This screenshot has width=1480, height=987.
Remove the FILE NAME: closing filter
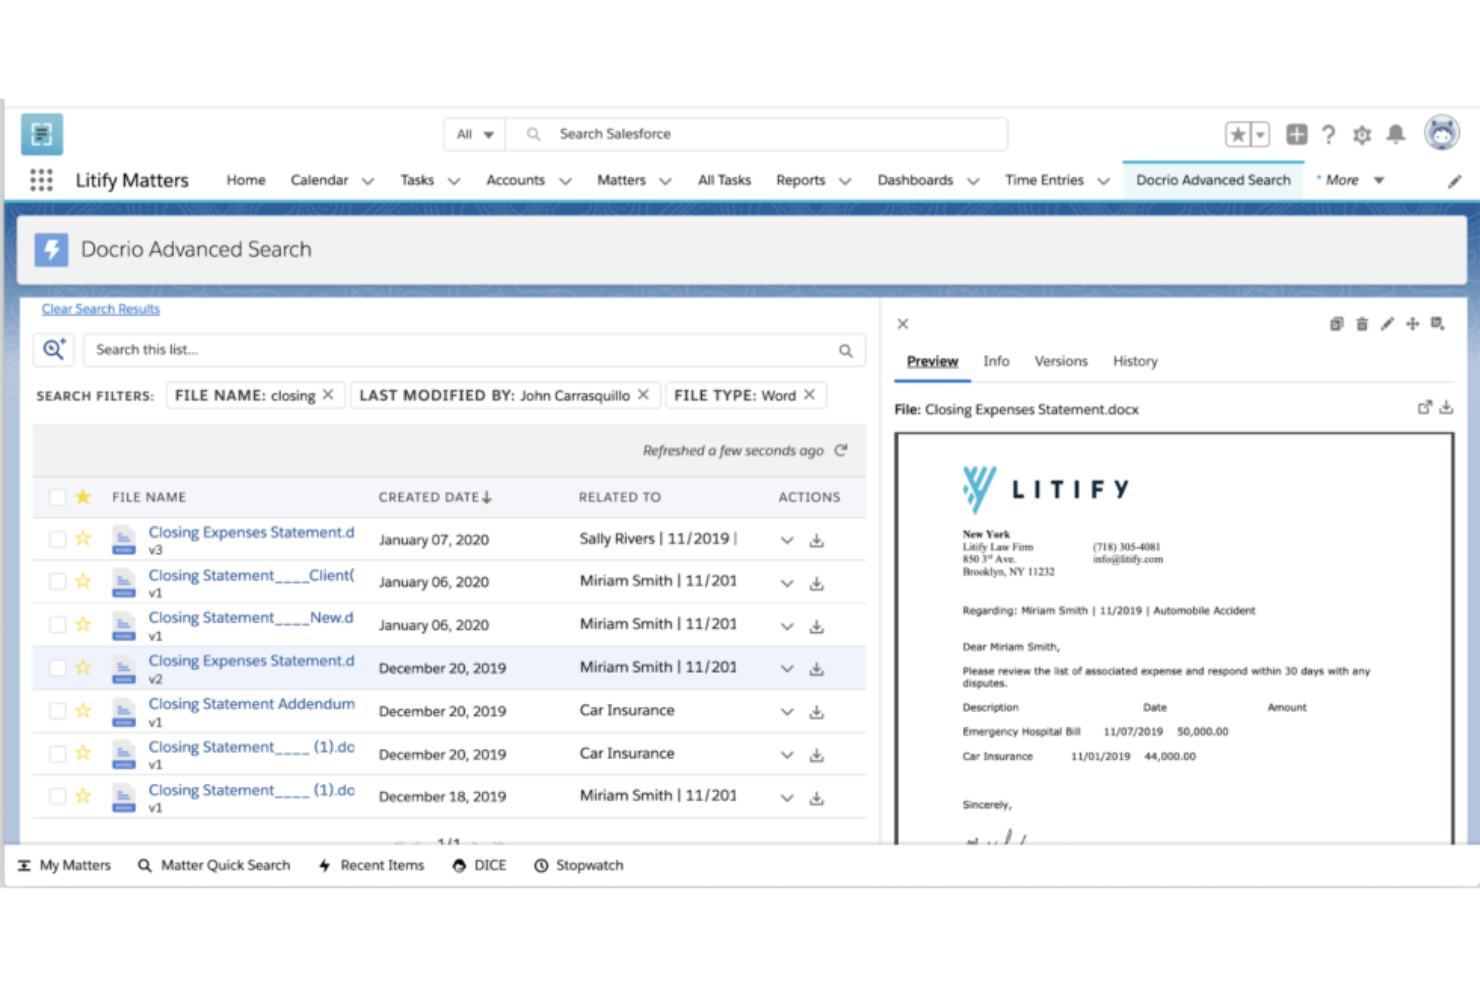click(x=328, y=395)
